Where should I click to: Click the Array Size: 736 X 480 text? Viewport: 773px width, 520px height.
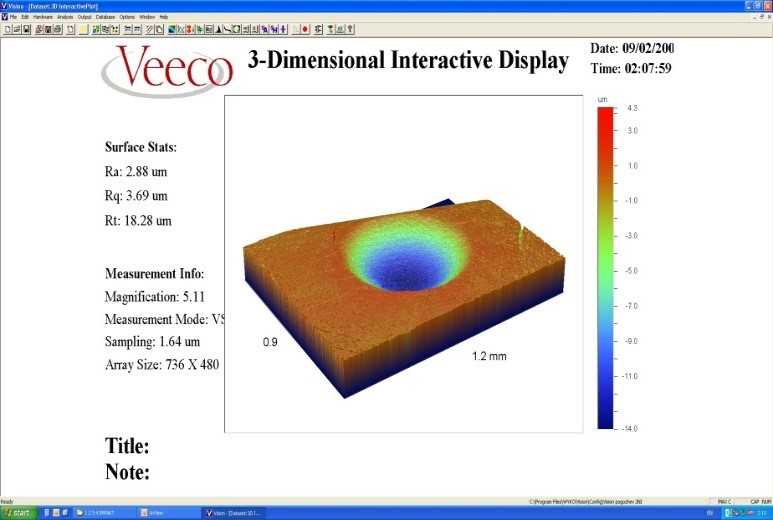coord(162,365)
